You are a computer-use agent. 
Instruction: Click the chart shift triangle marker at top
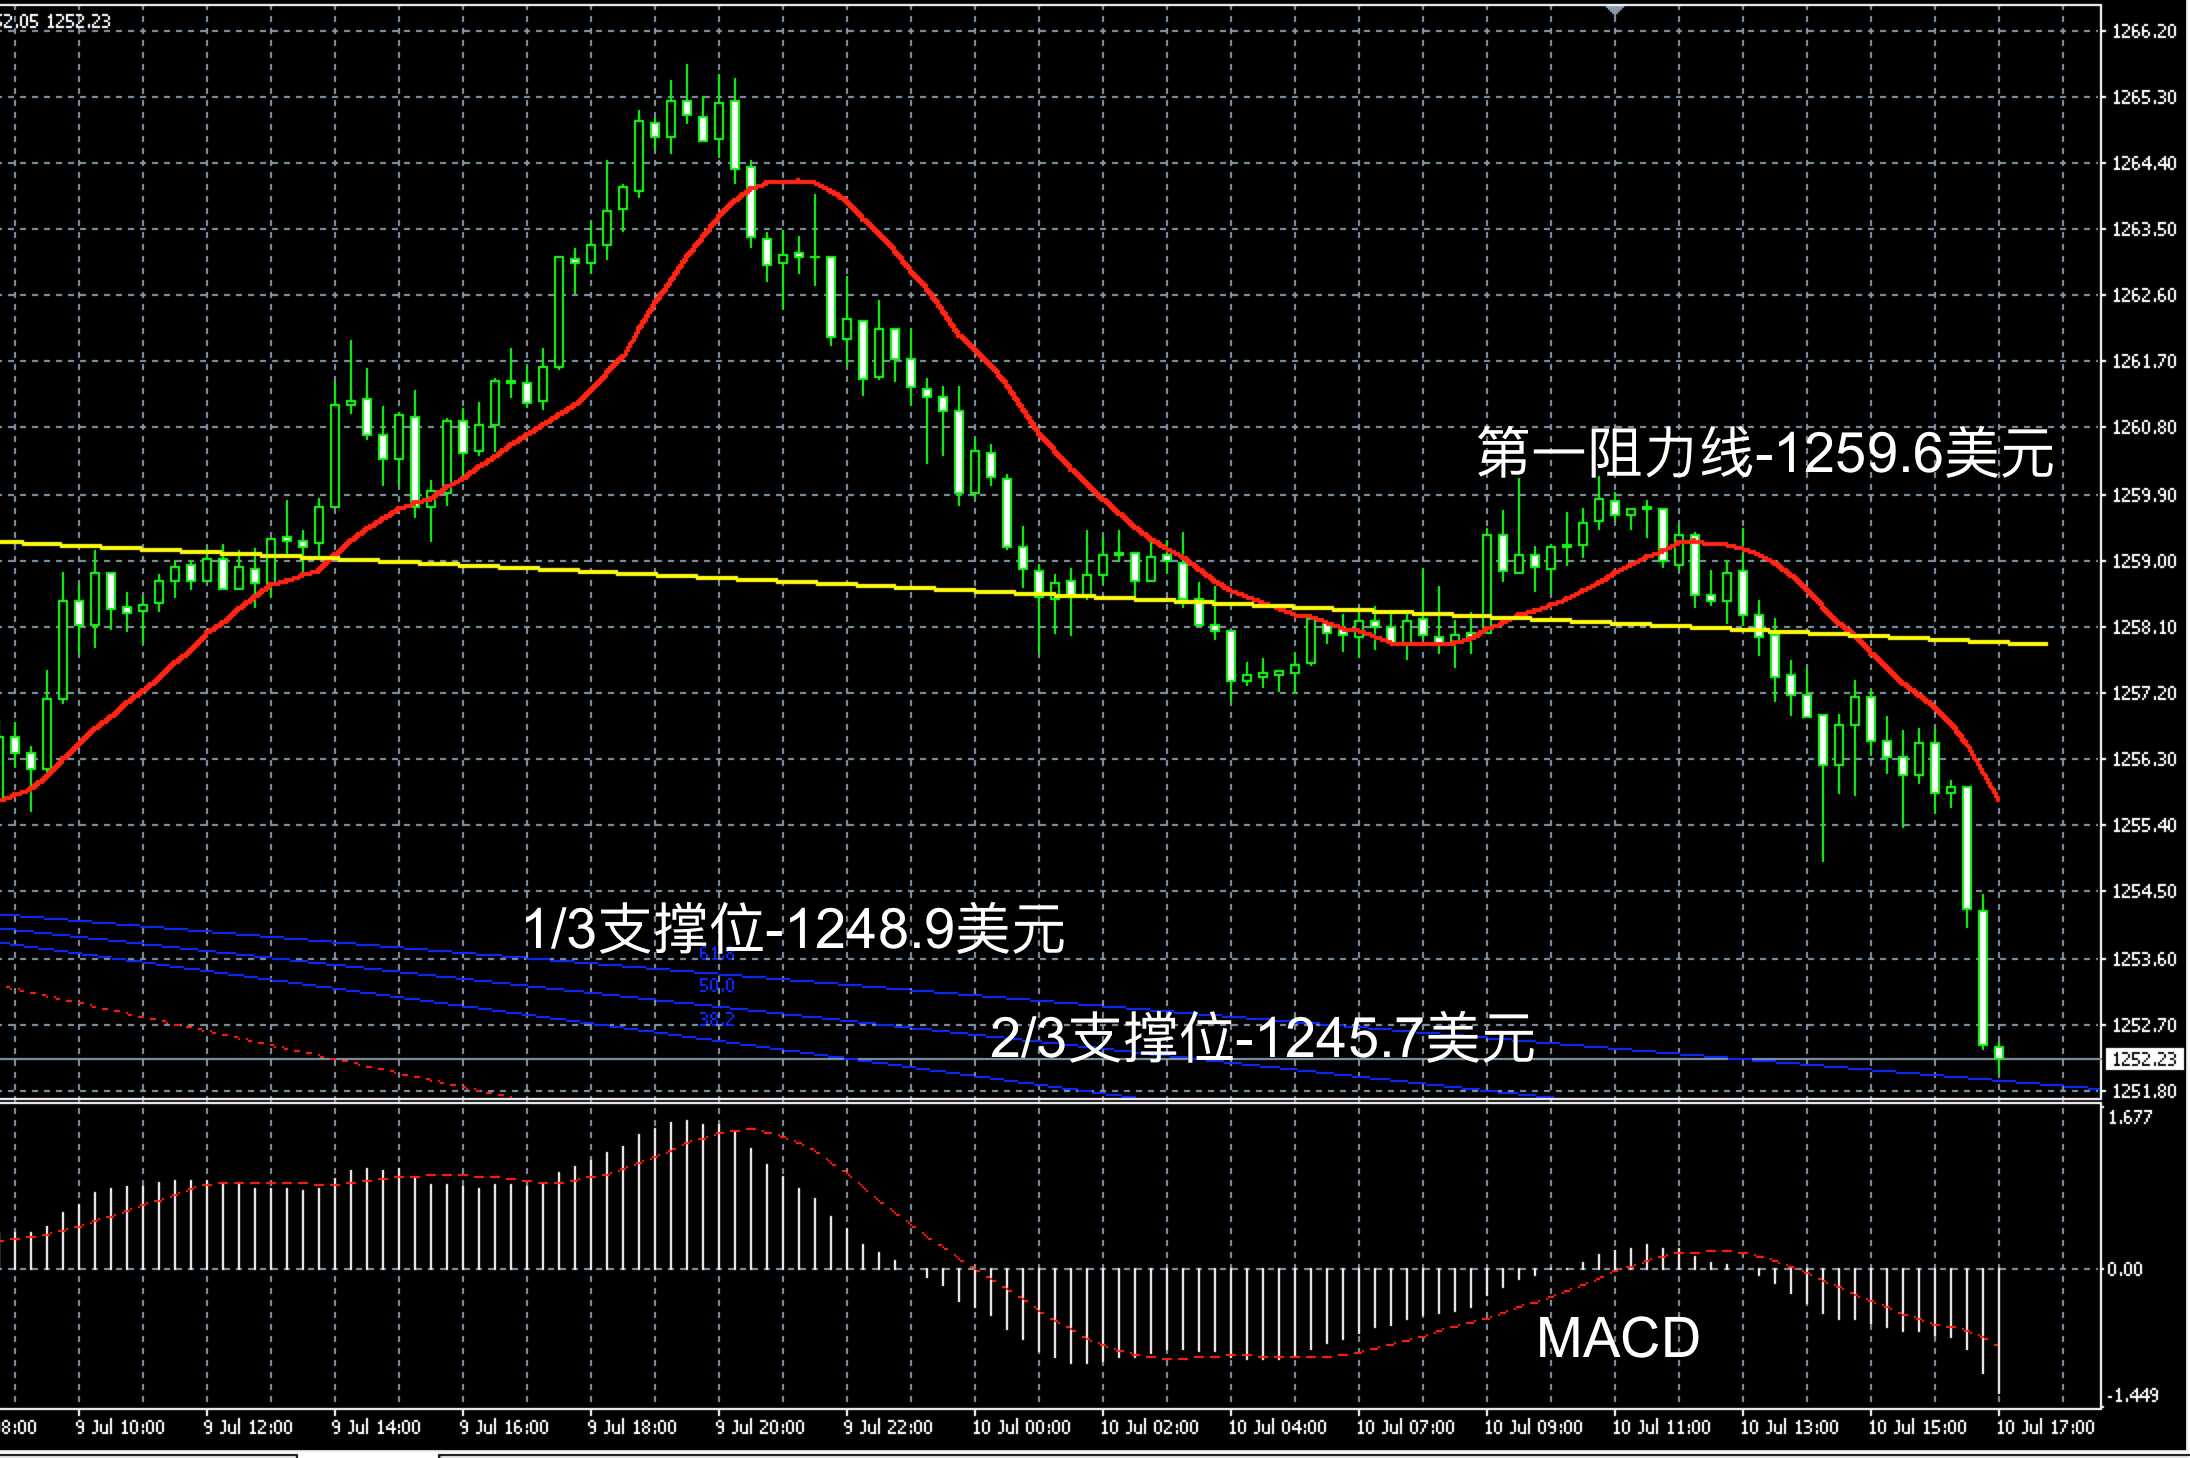[1615, 10]
